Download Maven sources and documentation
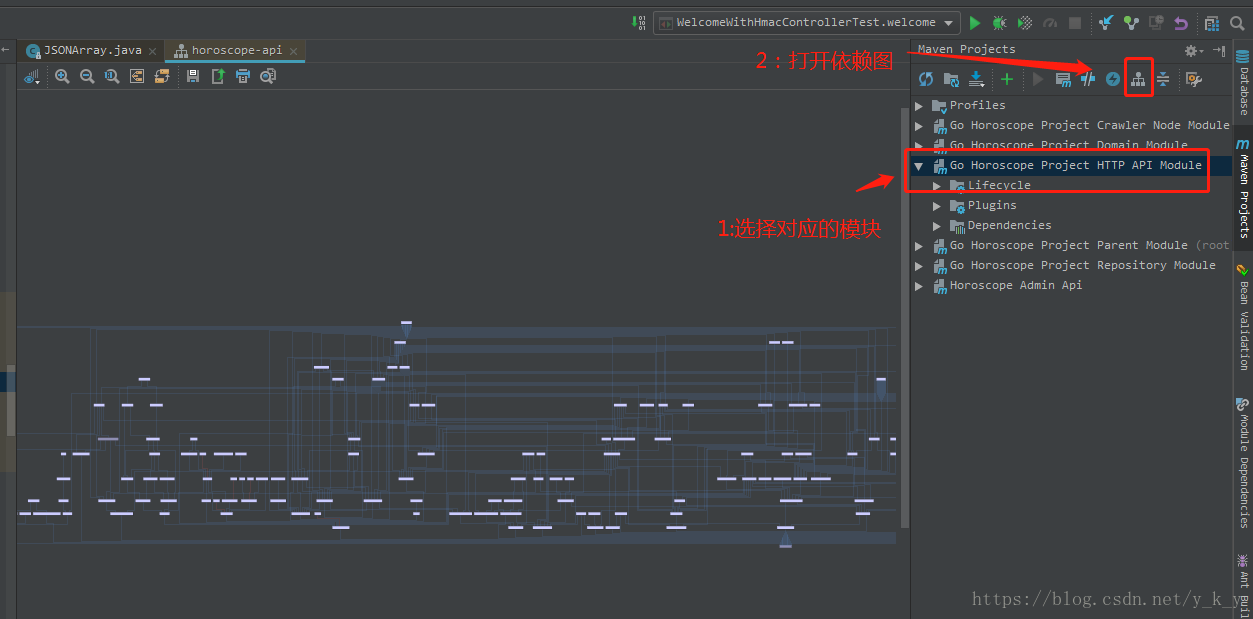1253x619 pixels. (977, 79)
